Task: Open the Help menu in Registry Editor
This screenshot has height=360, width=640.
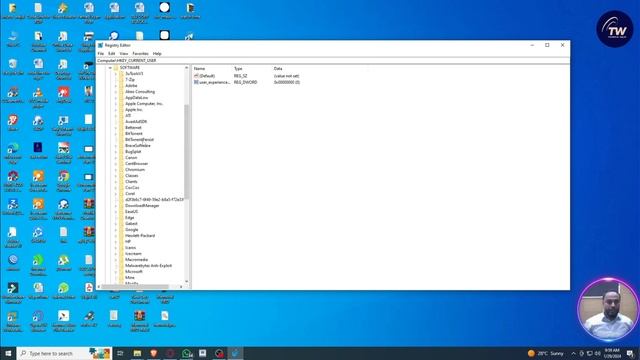Action: point(157,53)
